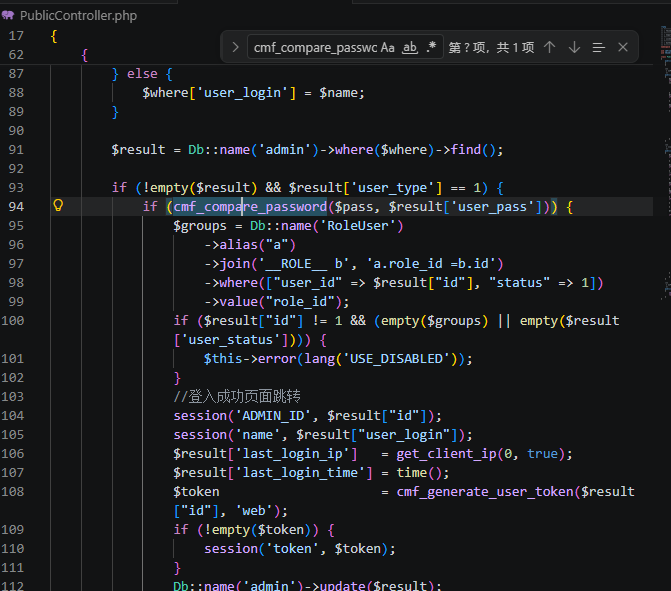The height and width of the screenshot is (591, 671).
Task: Click the cmf_compare_password function call
Action: pos(250,207)
